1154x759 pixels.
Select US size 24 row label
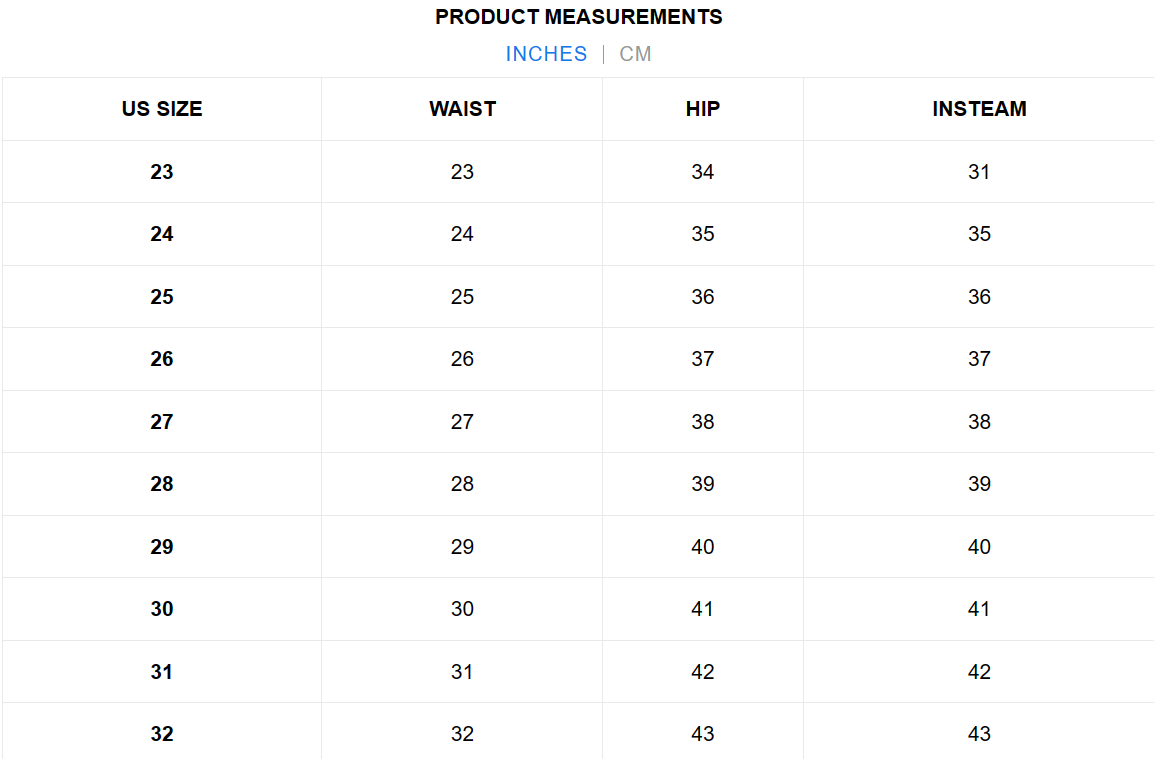pos(162,234)
